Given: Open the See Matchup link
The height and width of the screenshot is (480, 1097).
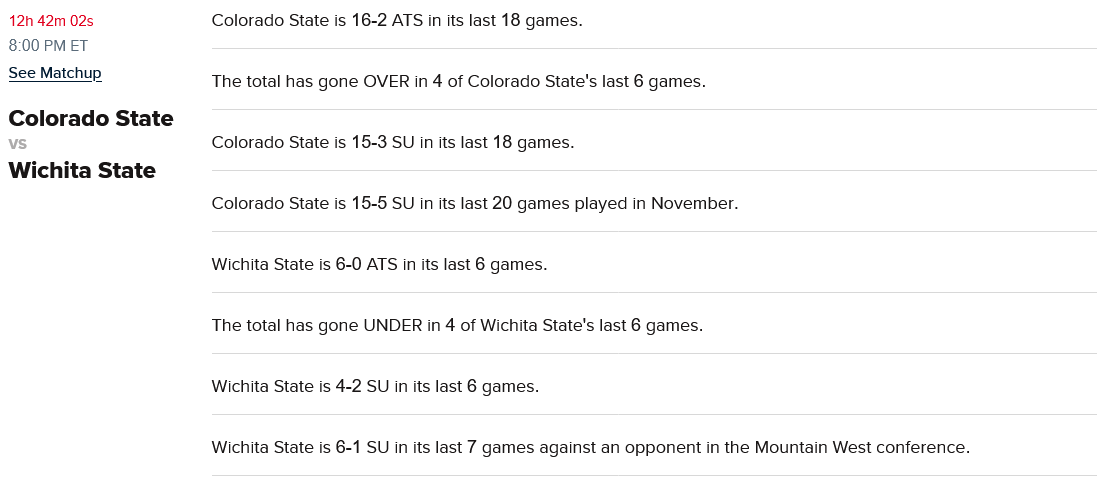Looking at the screenshot, I should (x=55, y=73).
